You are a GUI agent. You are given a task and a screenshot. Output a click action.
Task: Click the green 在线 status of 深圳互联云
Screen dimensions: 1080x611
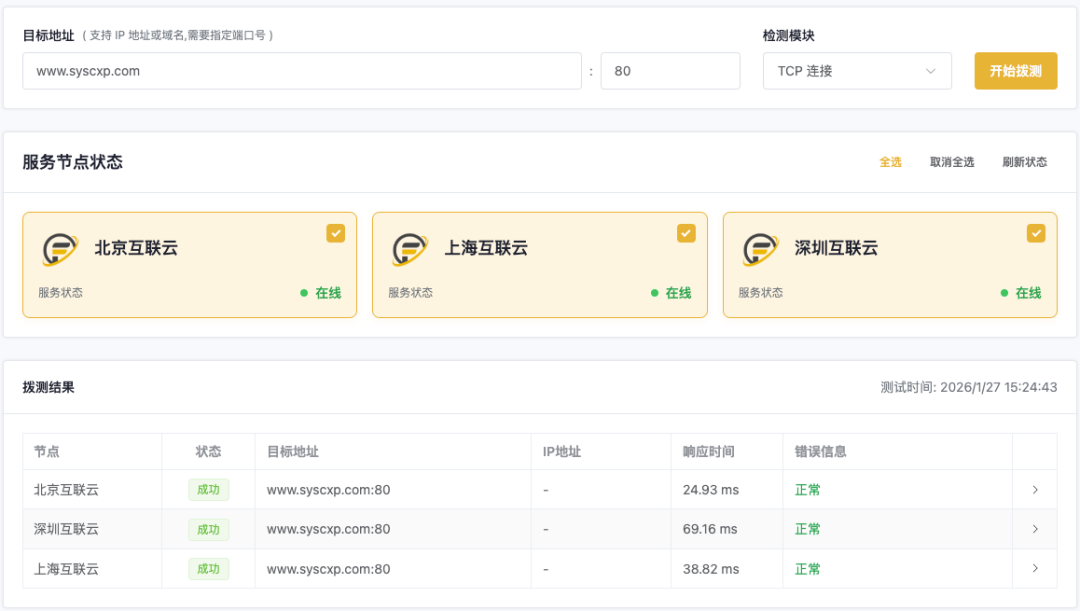tap(1027, 293)
